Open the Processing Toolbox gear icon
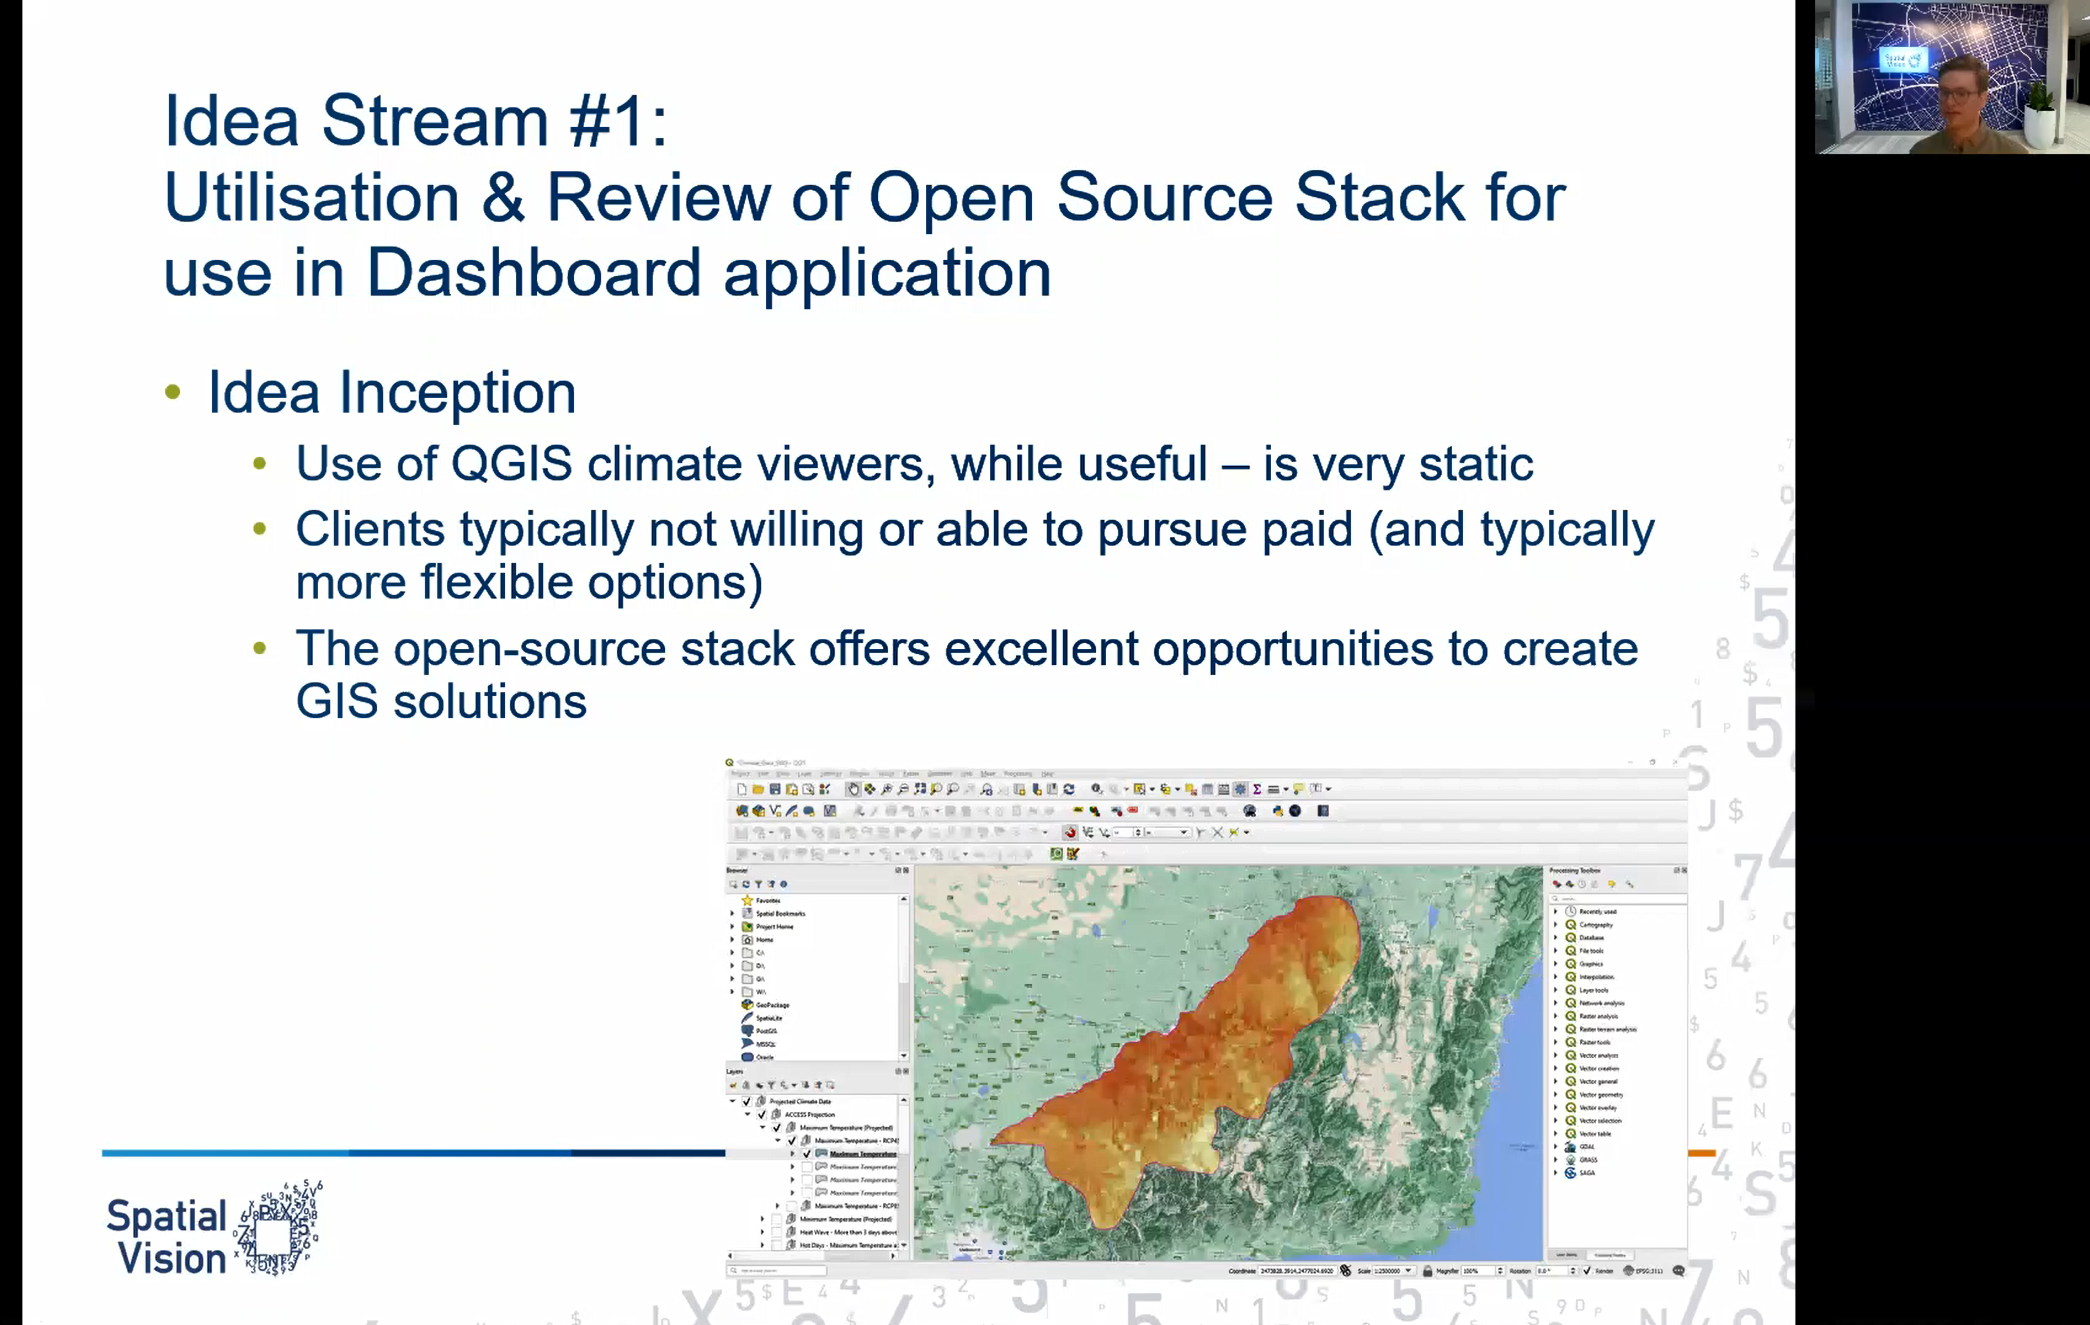 coord(1241,789)
